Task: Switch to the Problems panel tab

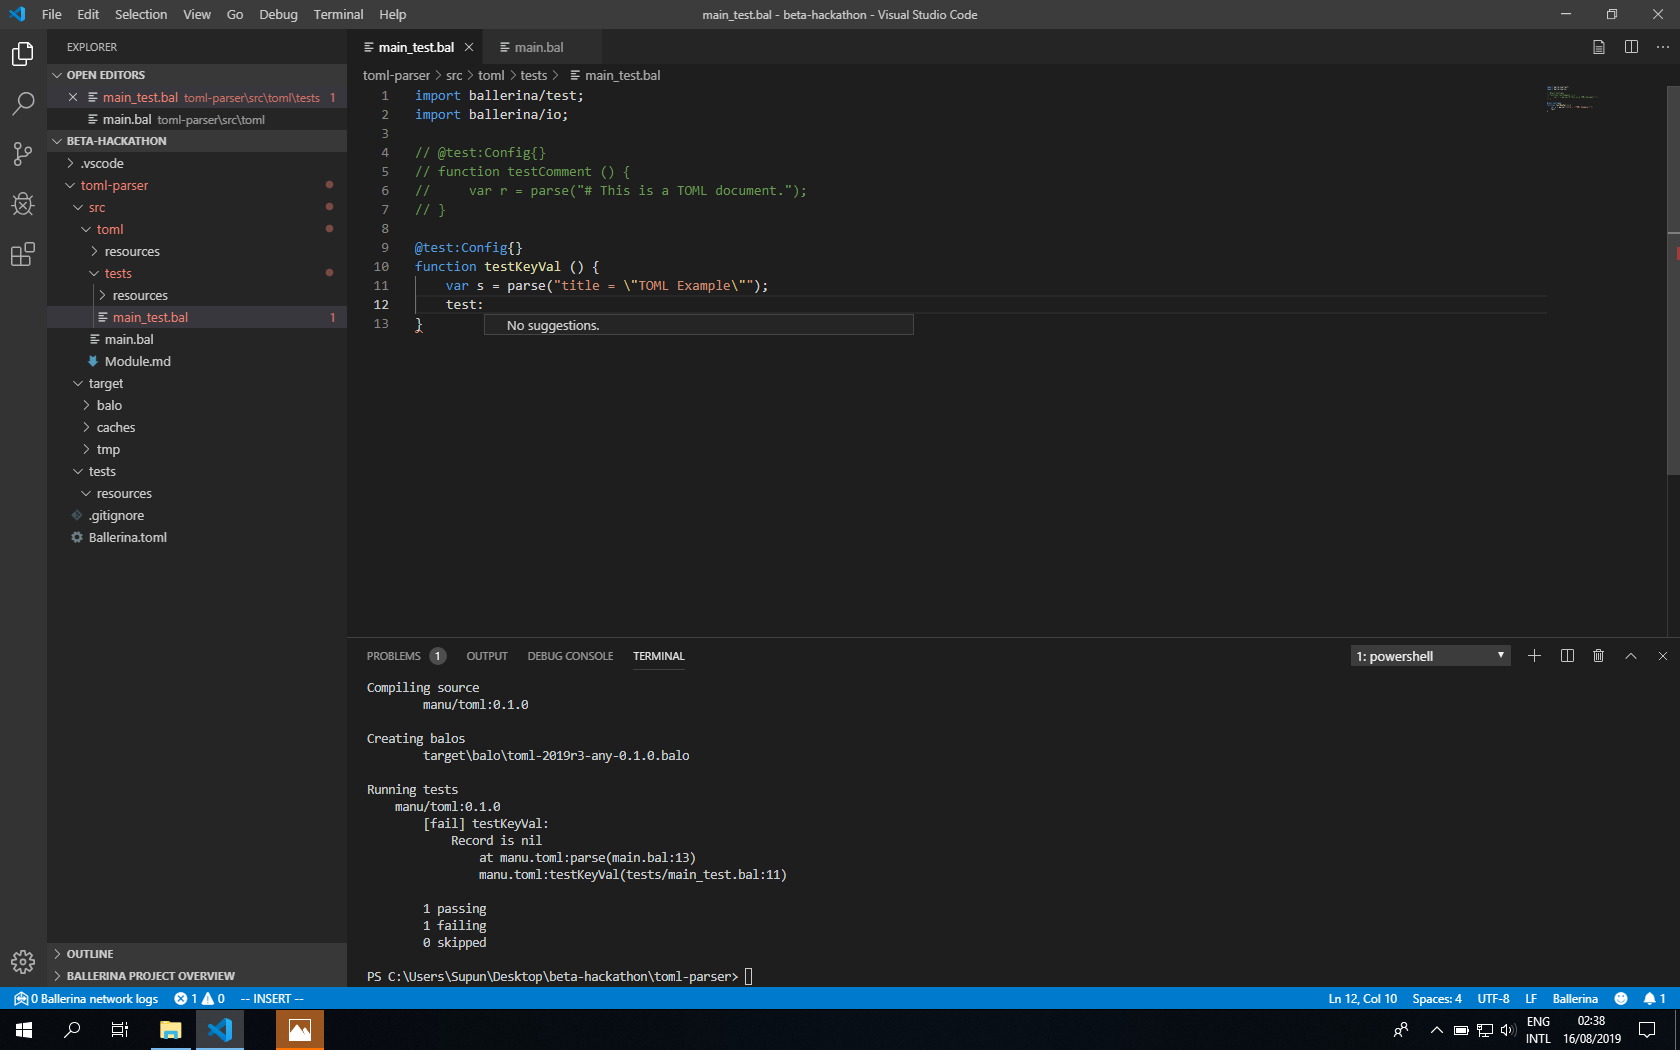Action: tap(405, 656)
